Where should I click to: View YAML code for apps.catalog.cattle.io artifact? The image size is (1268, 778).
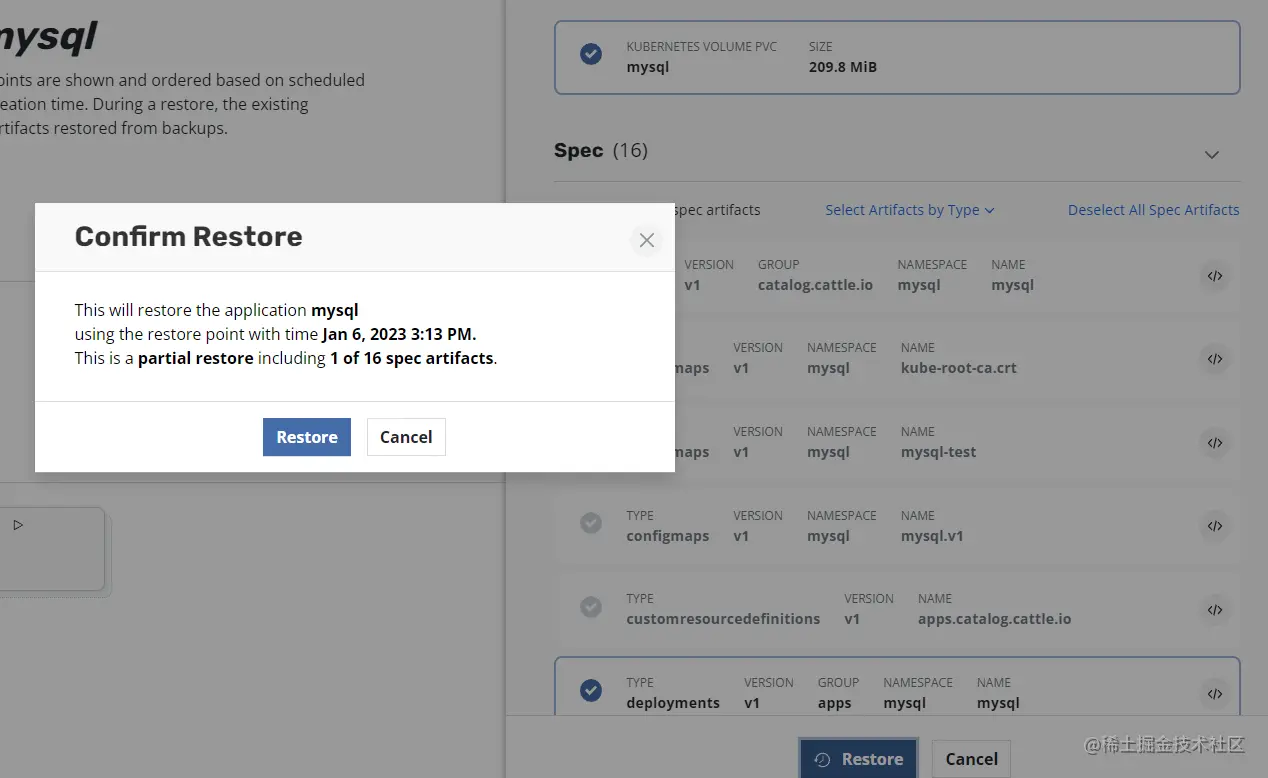[x=1215, y=610]
